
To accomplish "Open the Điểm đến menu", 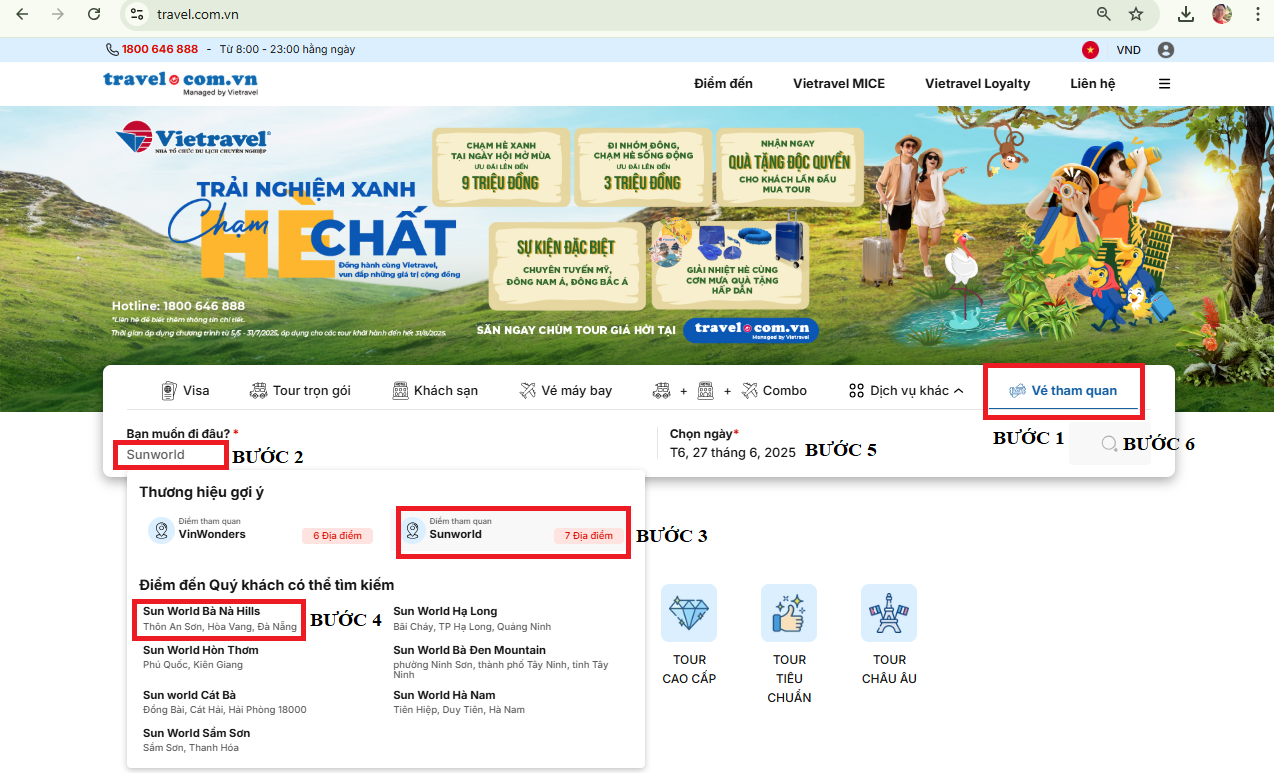I will 723,84.
